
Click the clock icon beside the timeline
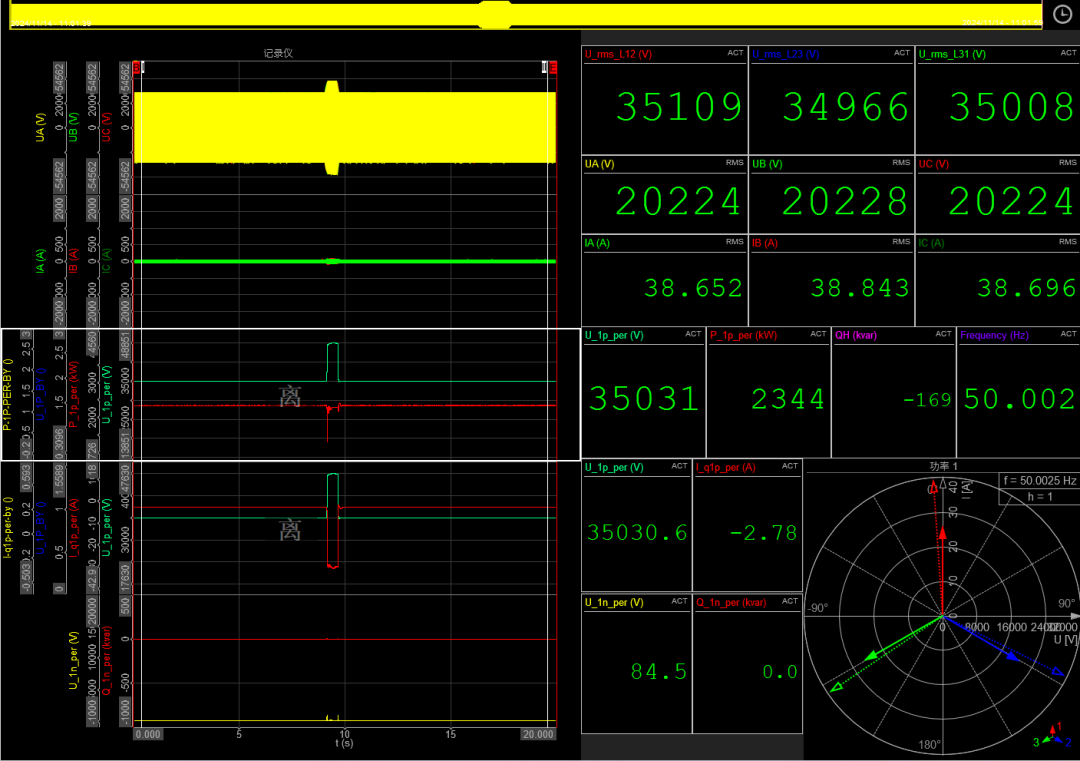coord(1062,14)
